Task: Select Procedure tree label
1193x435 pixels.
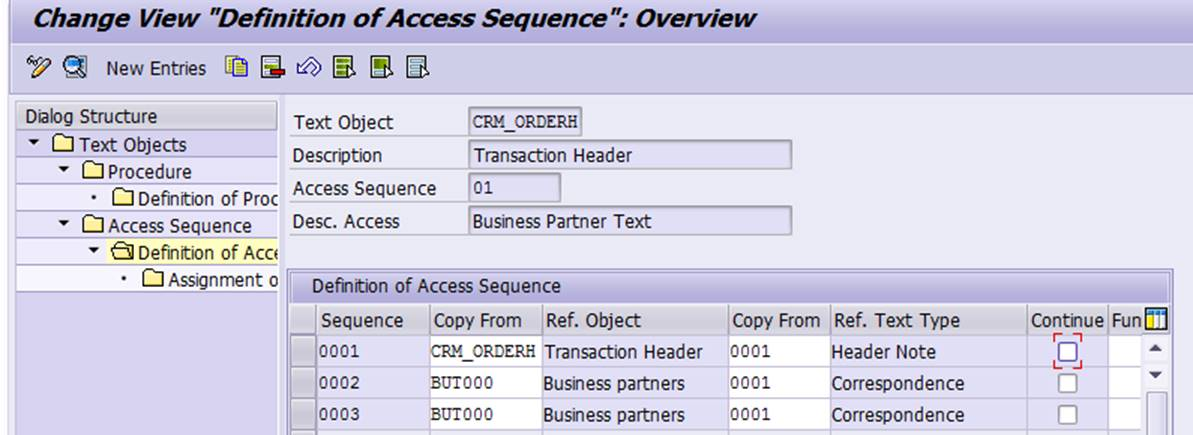Action: (150, 172)
